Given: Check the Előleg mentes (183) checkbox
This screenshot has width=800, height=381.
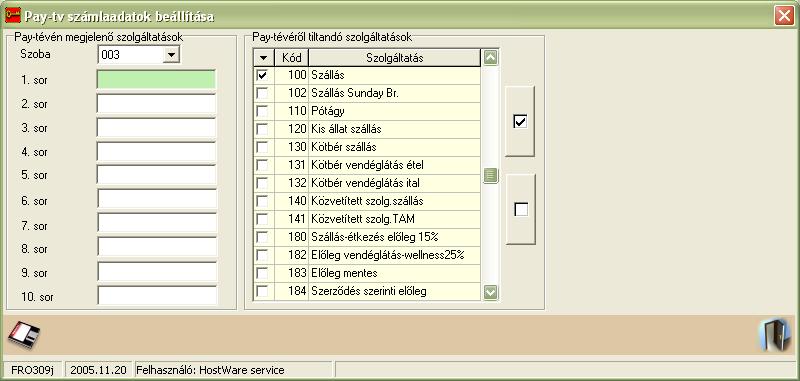Looking at the screenshot, I should tap(262, 273).
